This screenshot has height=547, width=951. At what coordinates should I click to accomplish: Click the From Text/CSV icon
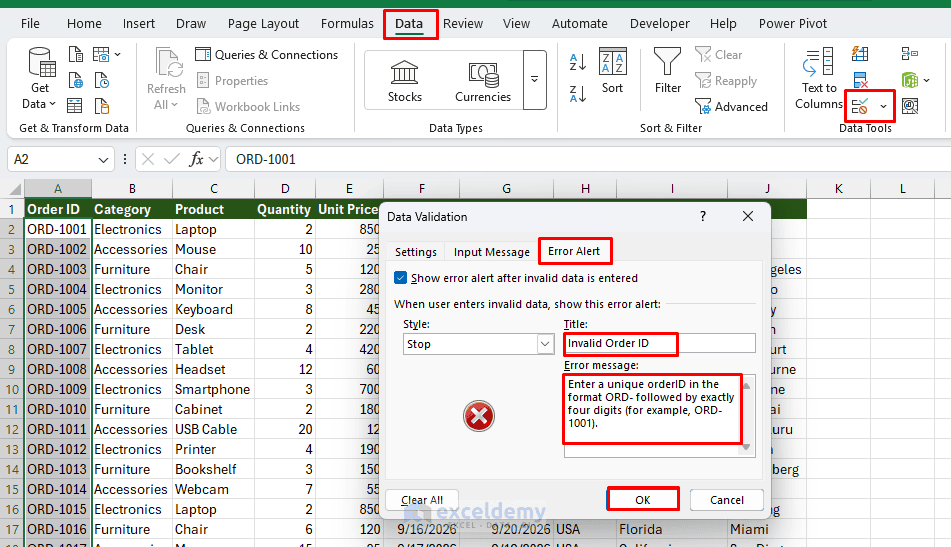coord(76,55)
